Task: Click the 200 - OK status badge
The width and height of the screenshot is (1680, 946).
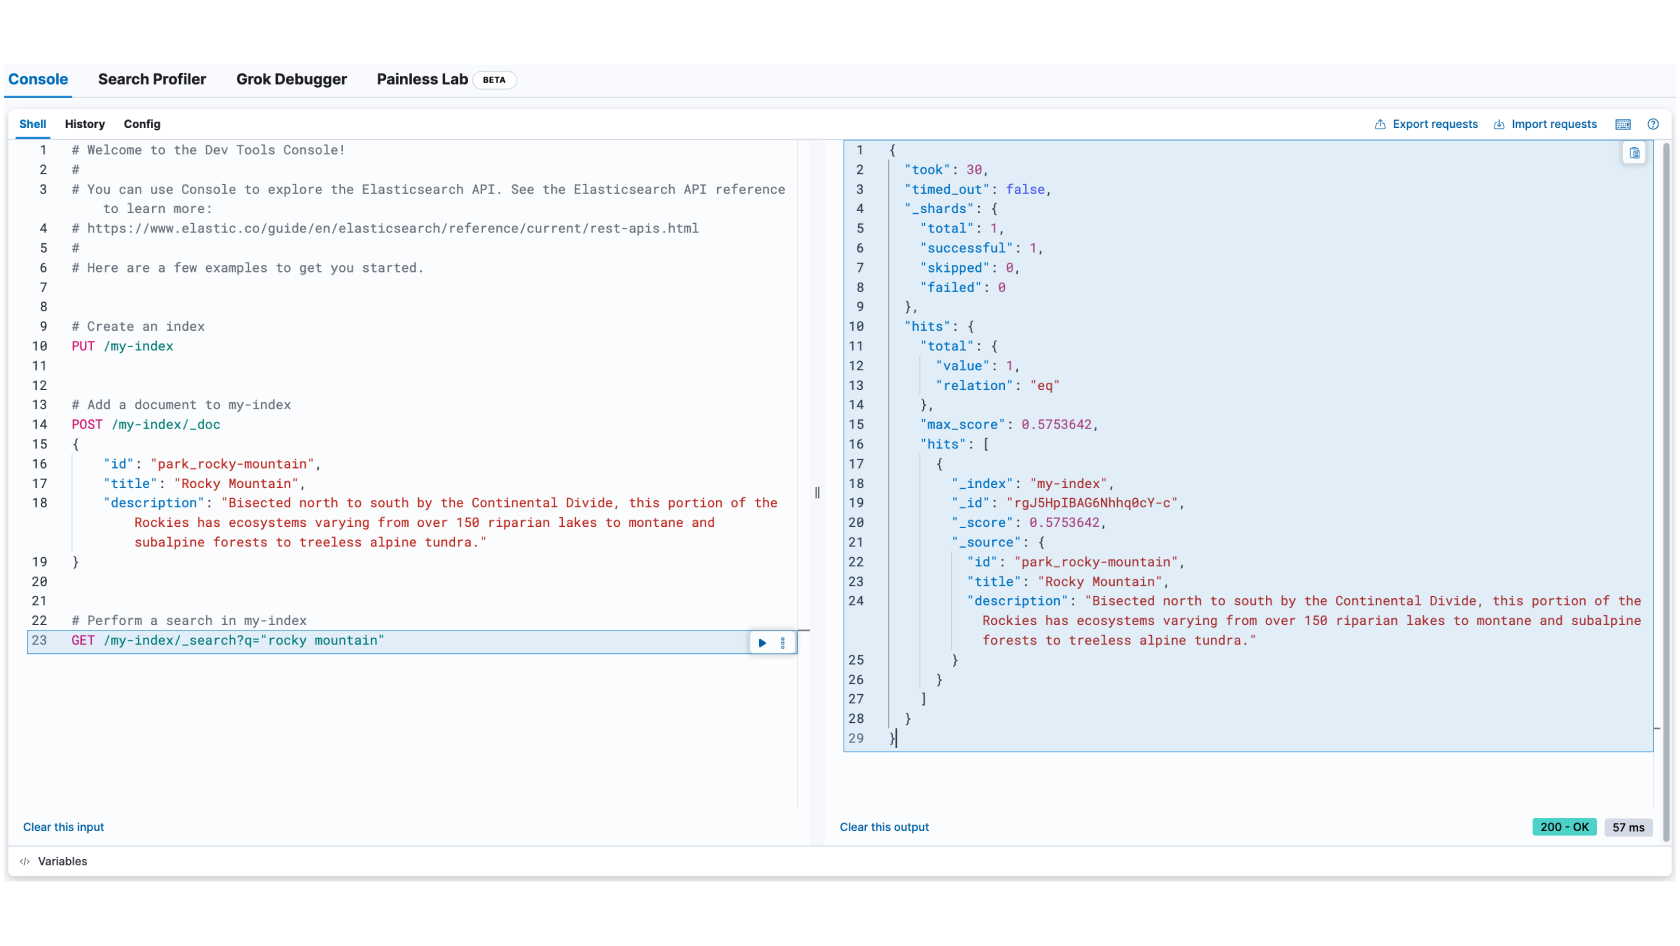Action: point(1564,828)
